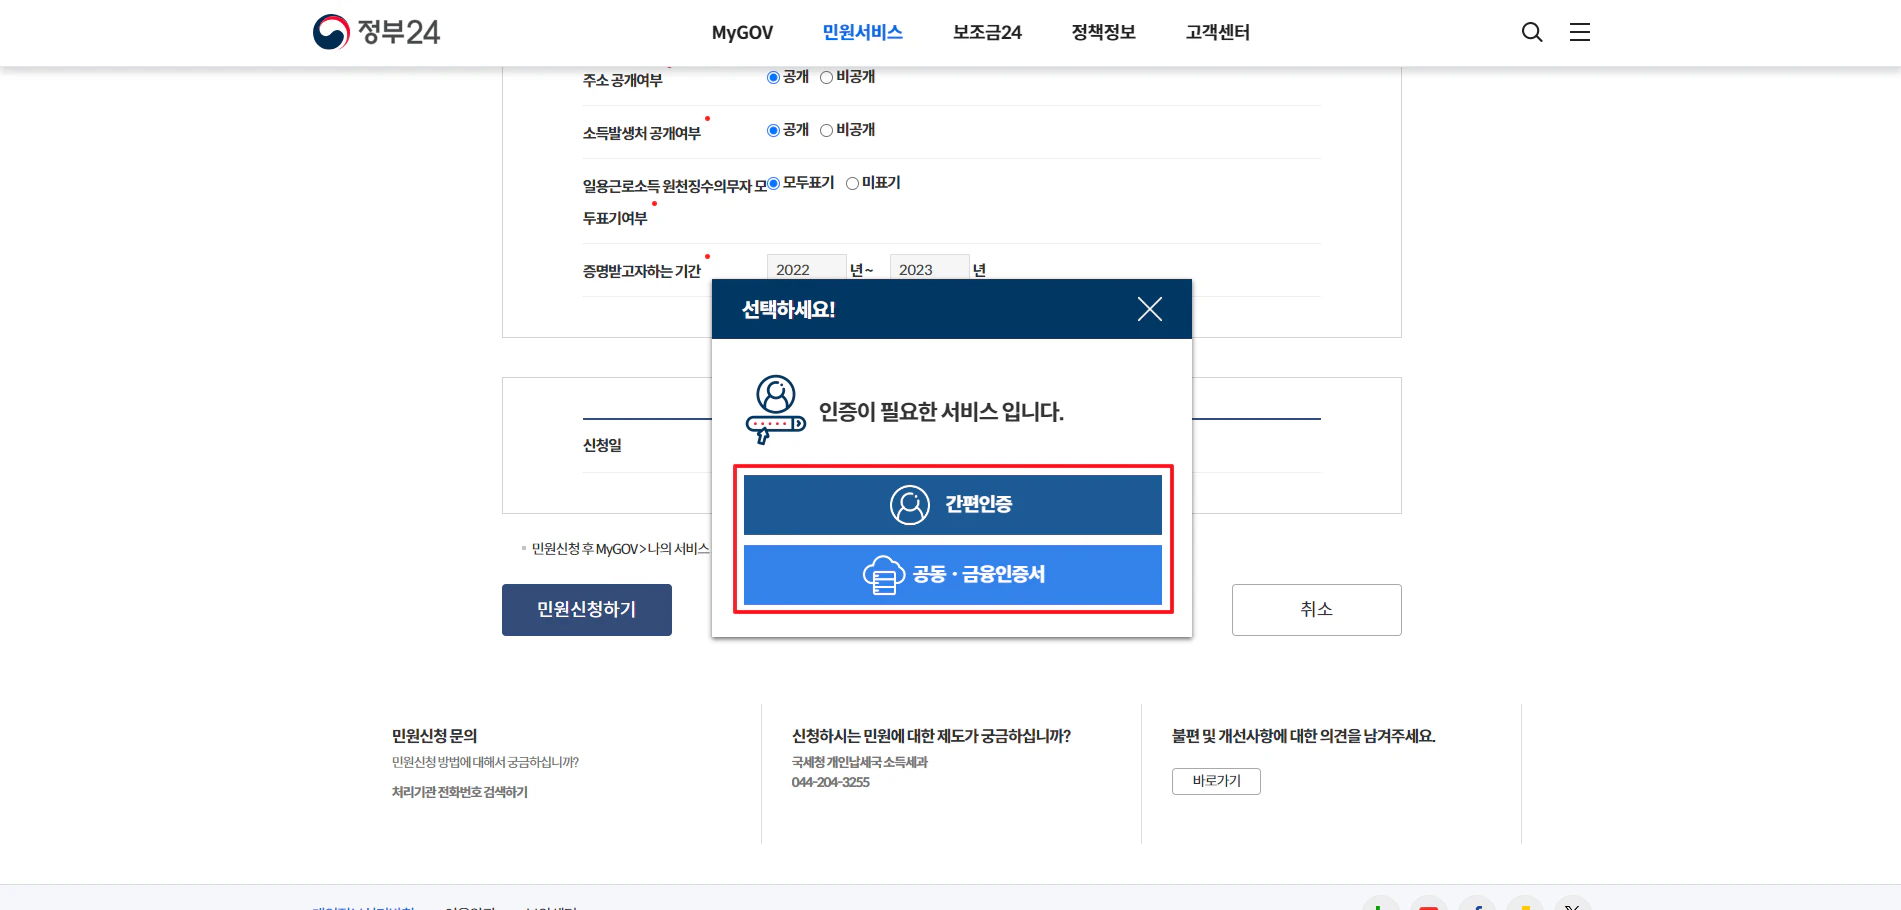1901x910 pixels.
Task: Select 공개 for 소득발생처 공개여부
Action: click(x=773, y=130)
